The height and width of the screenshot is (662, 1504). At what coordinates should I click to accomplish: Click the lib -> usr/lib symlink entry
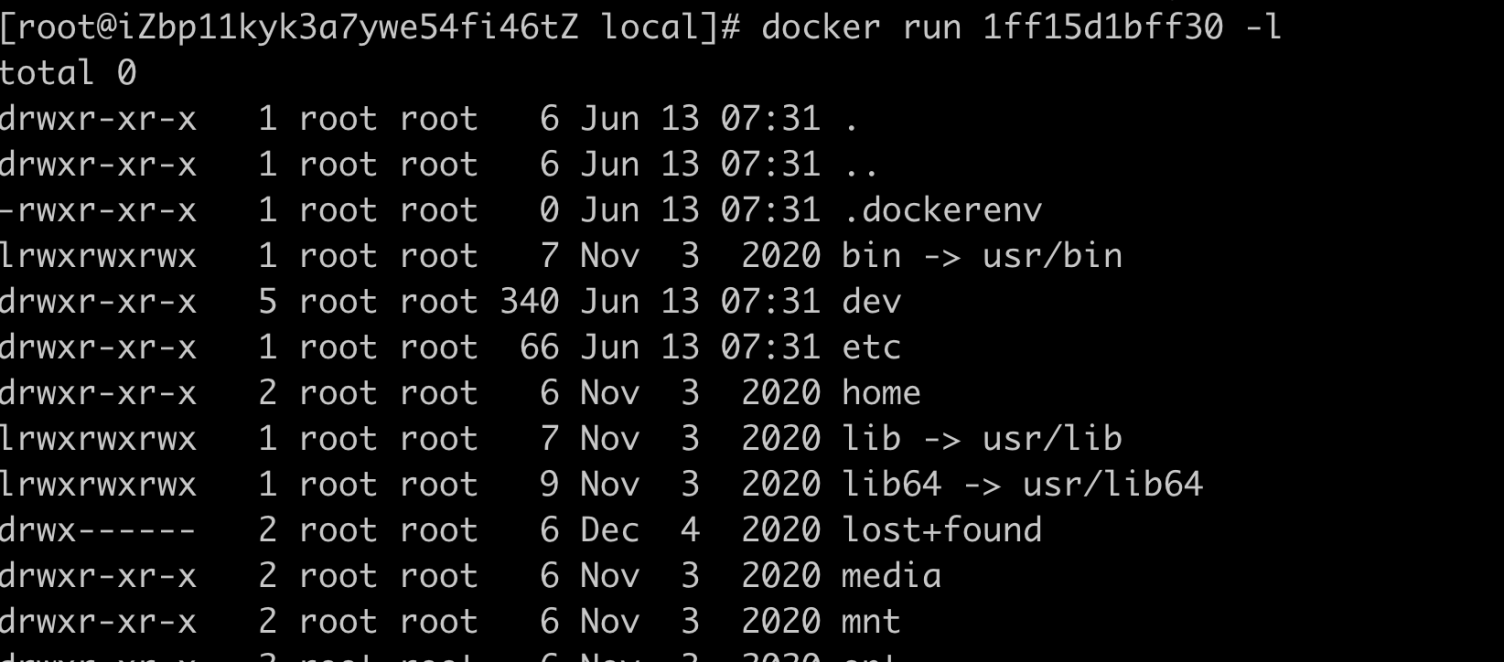[x=982, y=439]
